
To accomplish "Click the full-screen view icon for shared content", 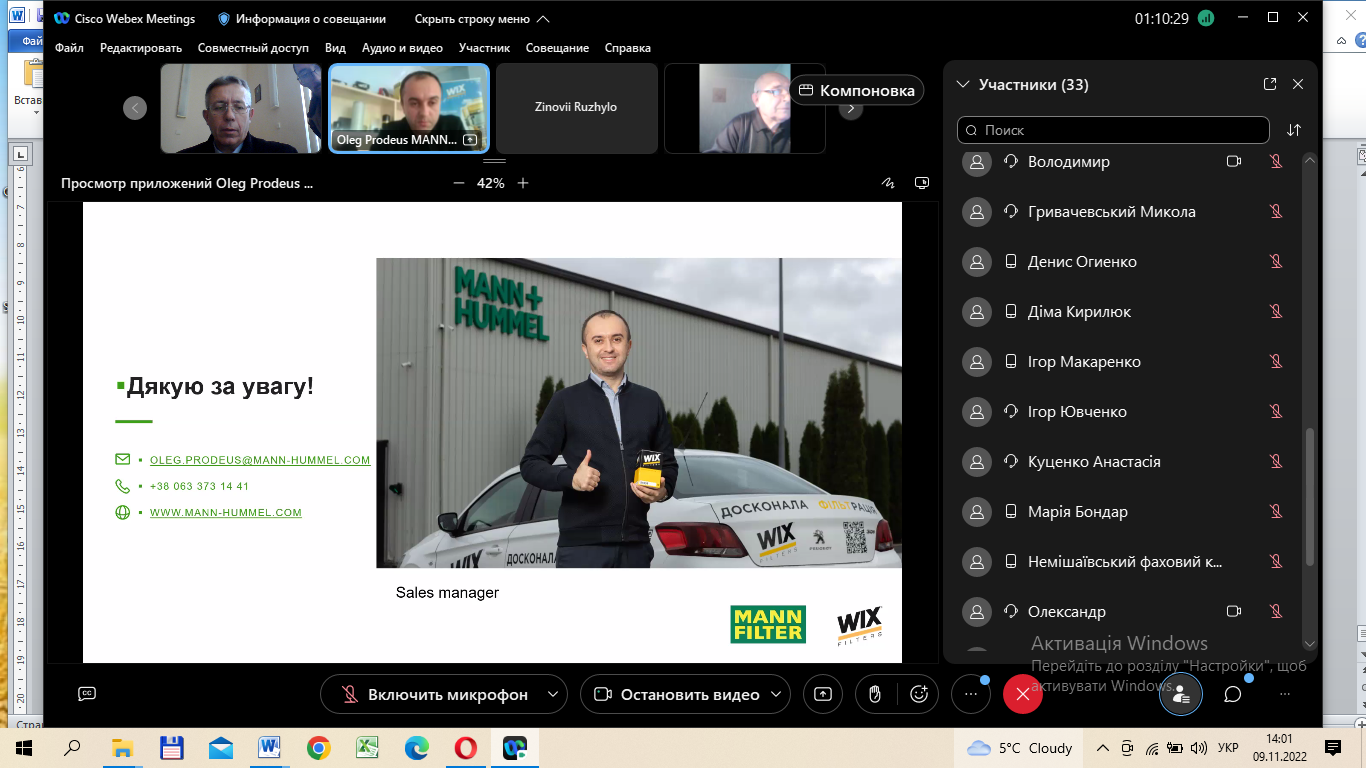I will [x=922, y=183].
